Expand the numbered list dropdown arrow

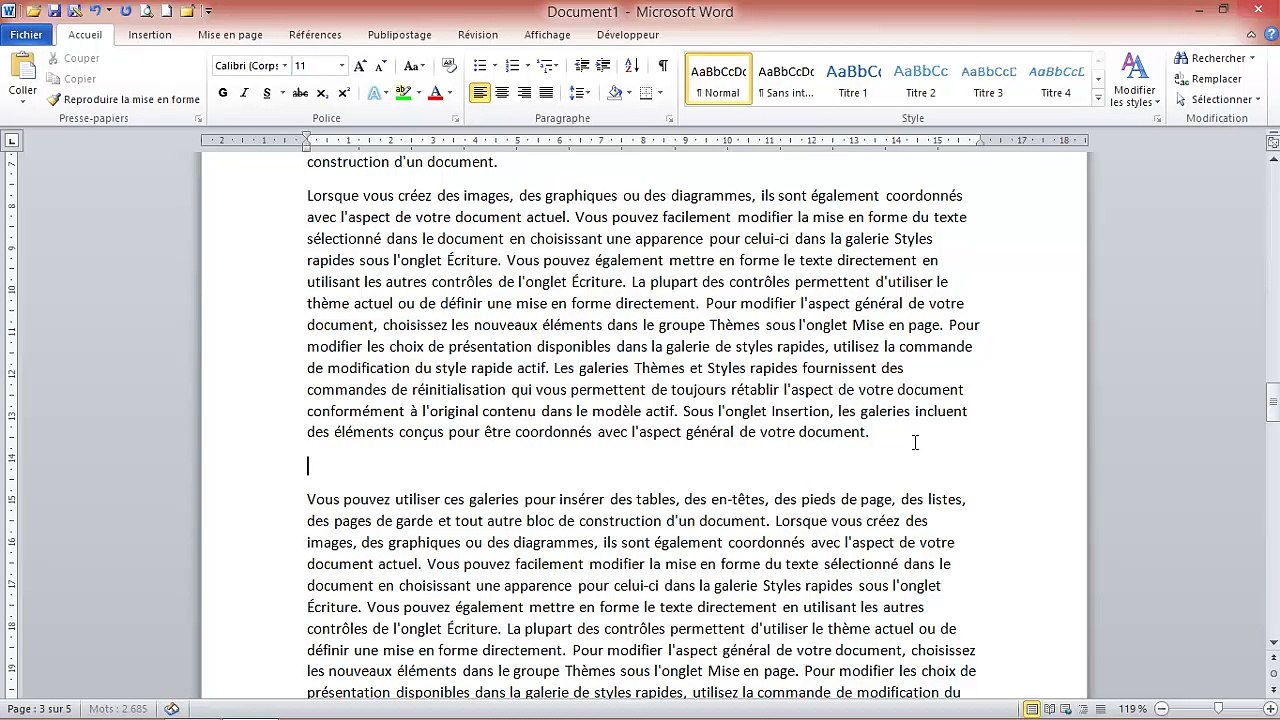(528, 66)
